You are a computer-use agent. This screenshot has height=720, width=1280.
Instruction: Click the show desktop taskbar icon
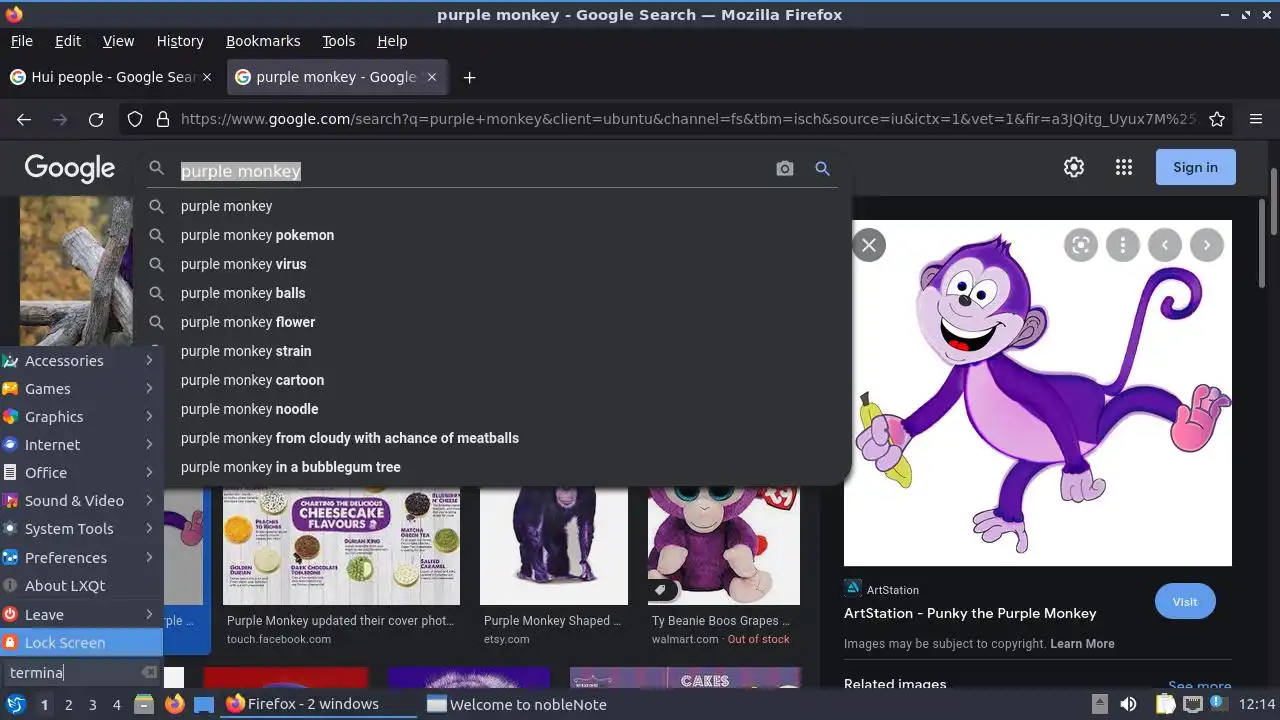click(204, 704)
